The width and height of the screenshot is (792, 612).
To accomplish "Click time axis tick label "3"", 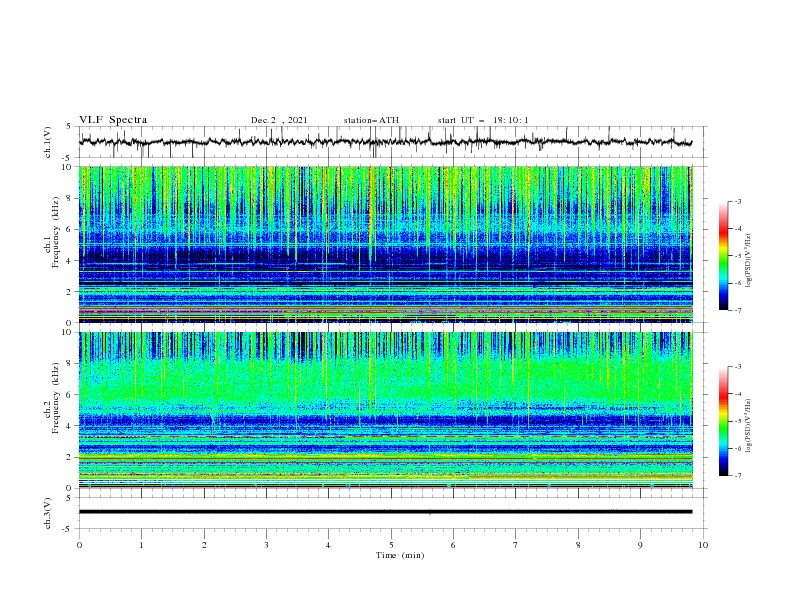I will click(x=266, y=545).
